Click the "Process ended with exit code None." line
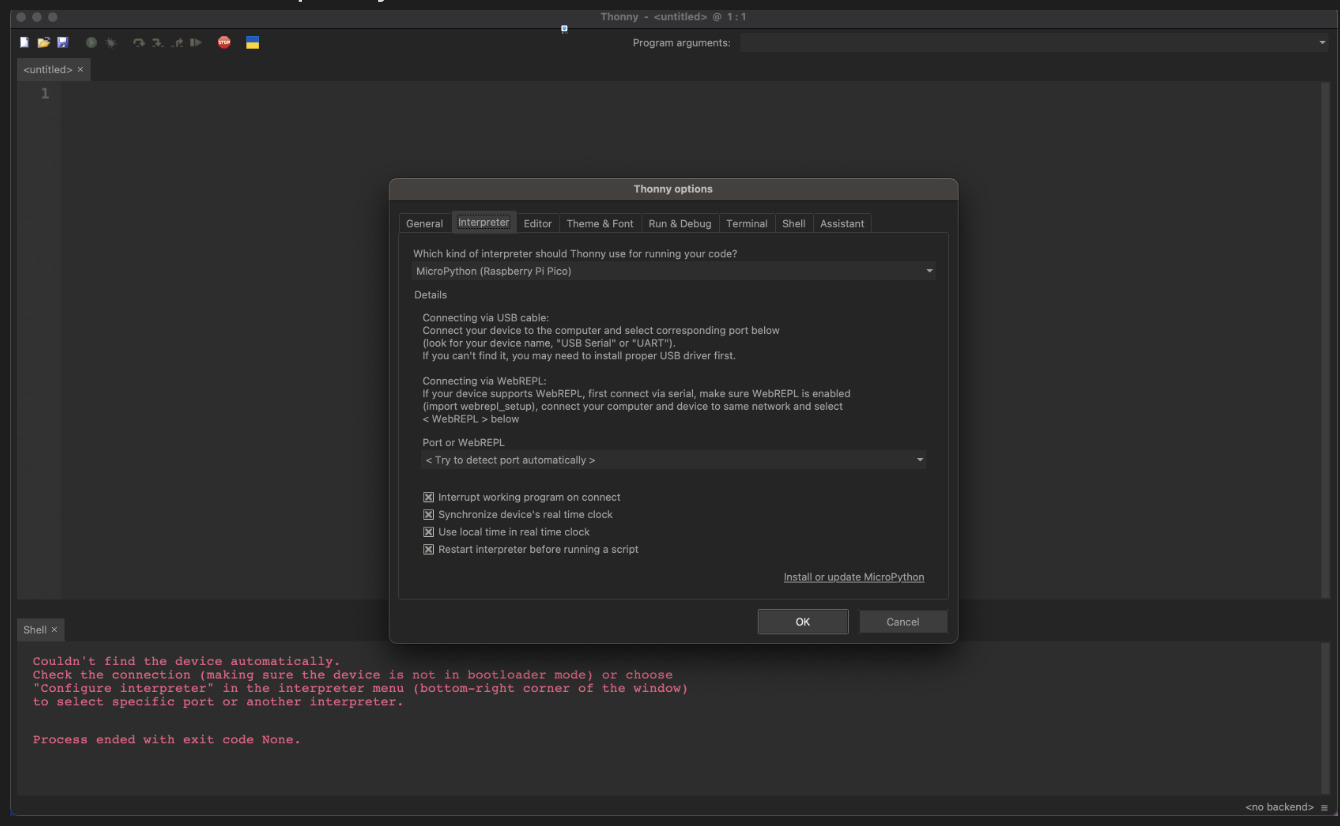This screenshot has width=1340, height=826. pos(166,740)
